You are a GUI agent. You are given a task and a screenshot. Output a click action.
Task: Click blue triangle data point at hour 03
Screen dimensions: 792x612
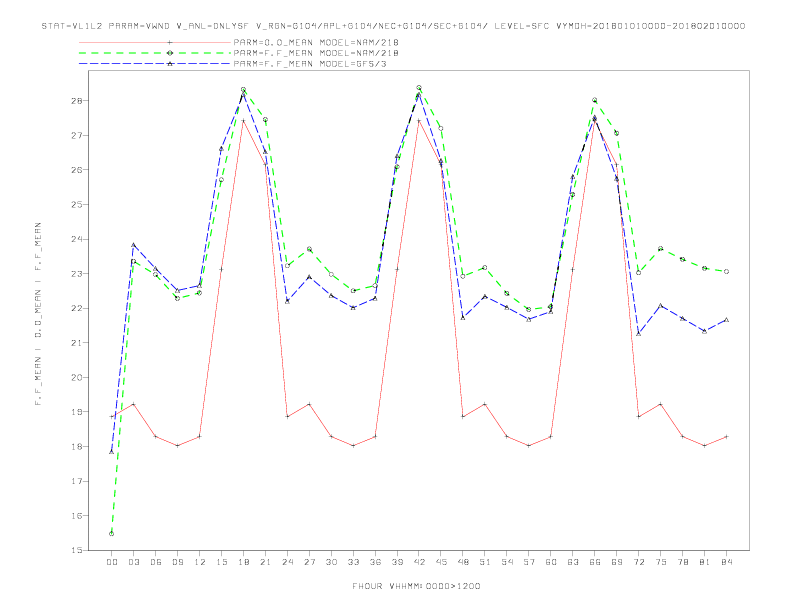click(x=133, y=245)
